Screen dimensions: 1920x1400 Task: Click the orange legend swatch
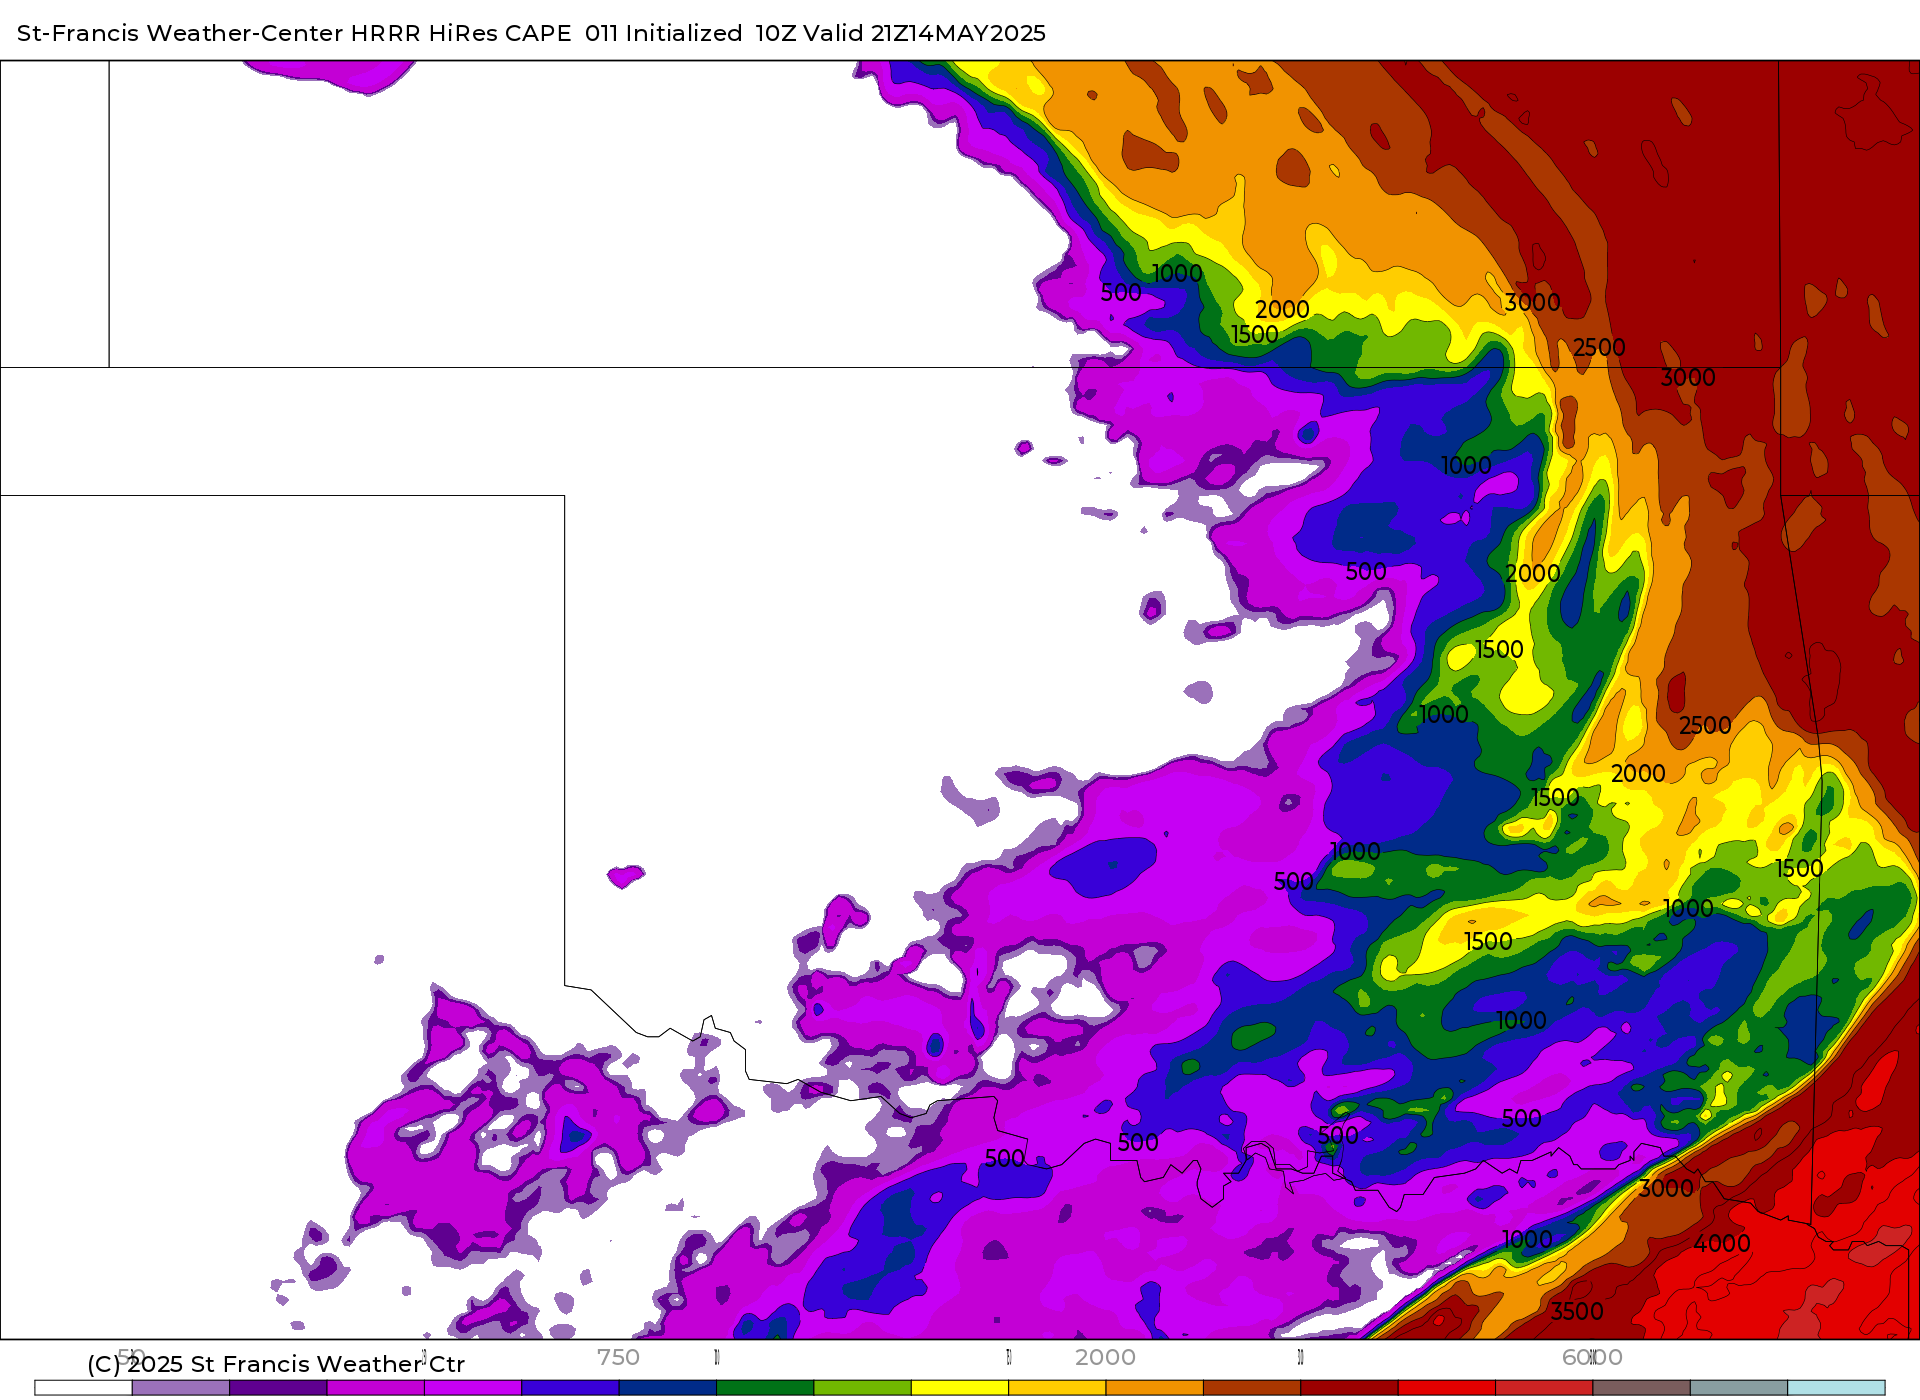click(1154, 1387)
